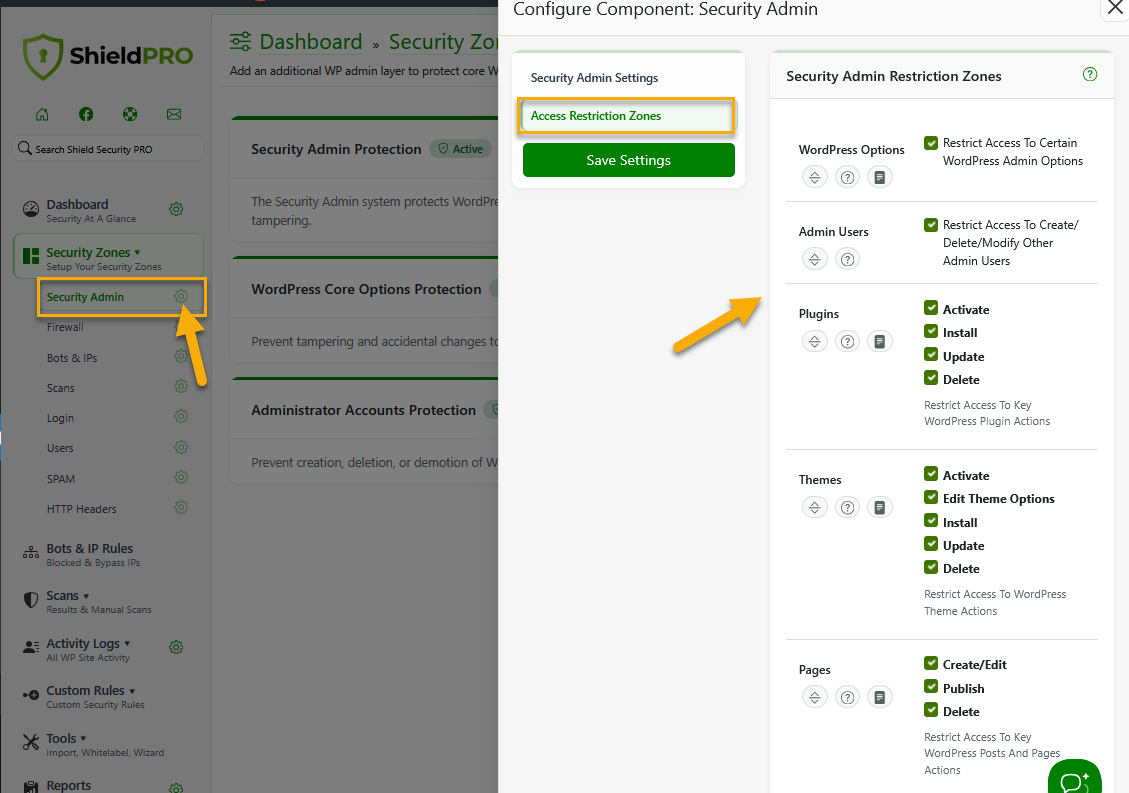The width and height of the screenshot is (1129, 793).
Task: Open Scans submenu gear config icon
Action: pyautogui.click(x=181, y=386)
